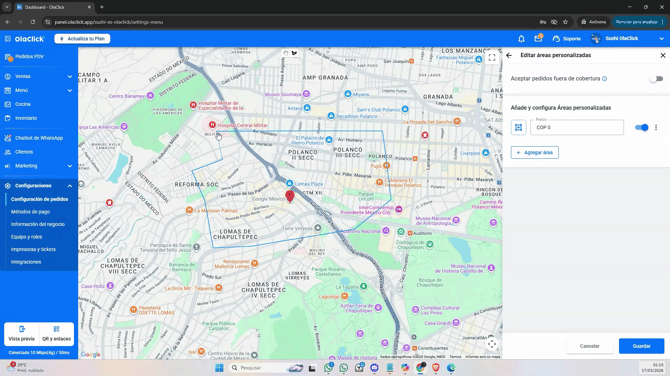This screenshot has height=376, width=670.
Task: Open the Windows Start menu
Action: tap(219, 368)
